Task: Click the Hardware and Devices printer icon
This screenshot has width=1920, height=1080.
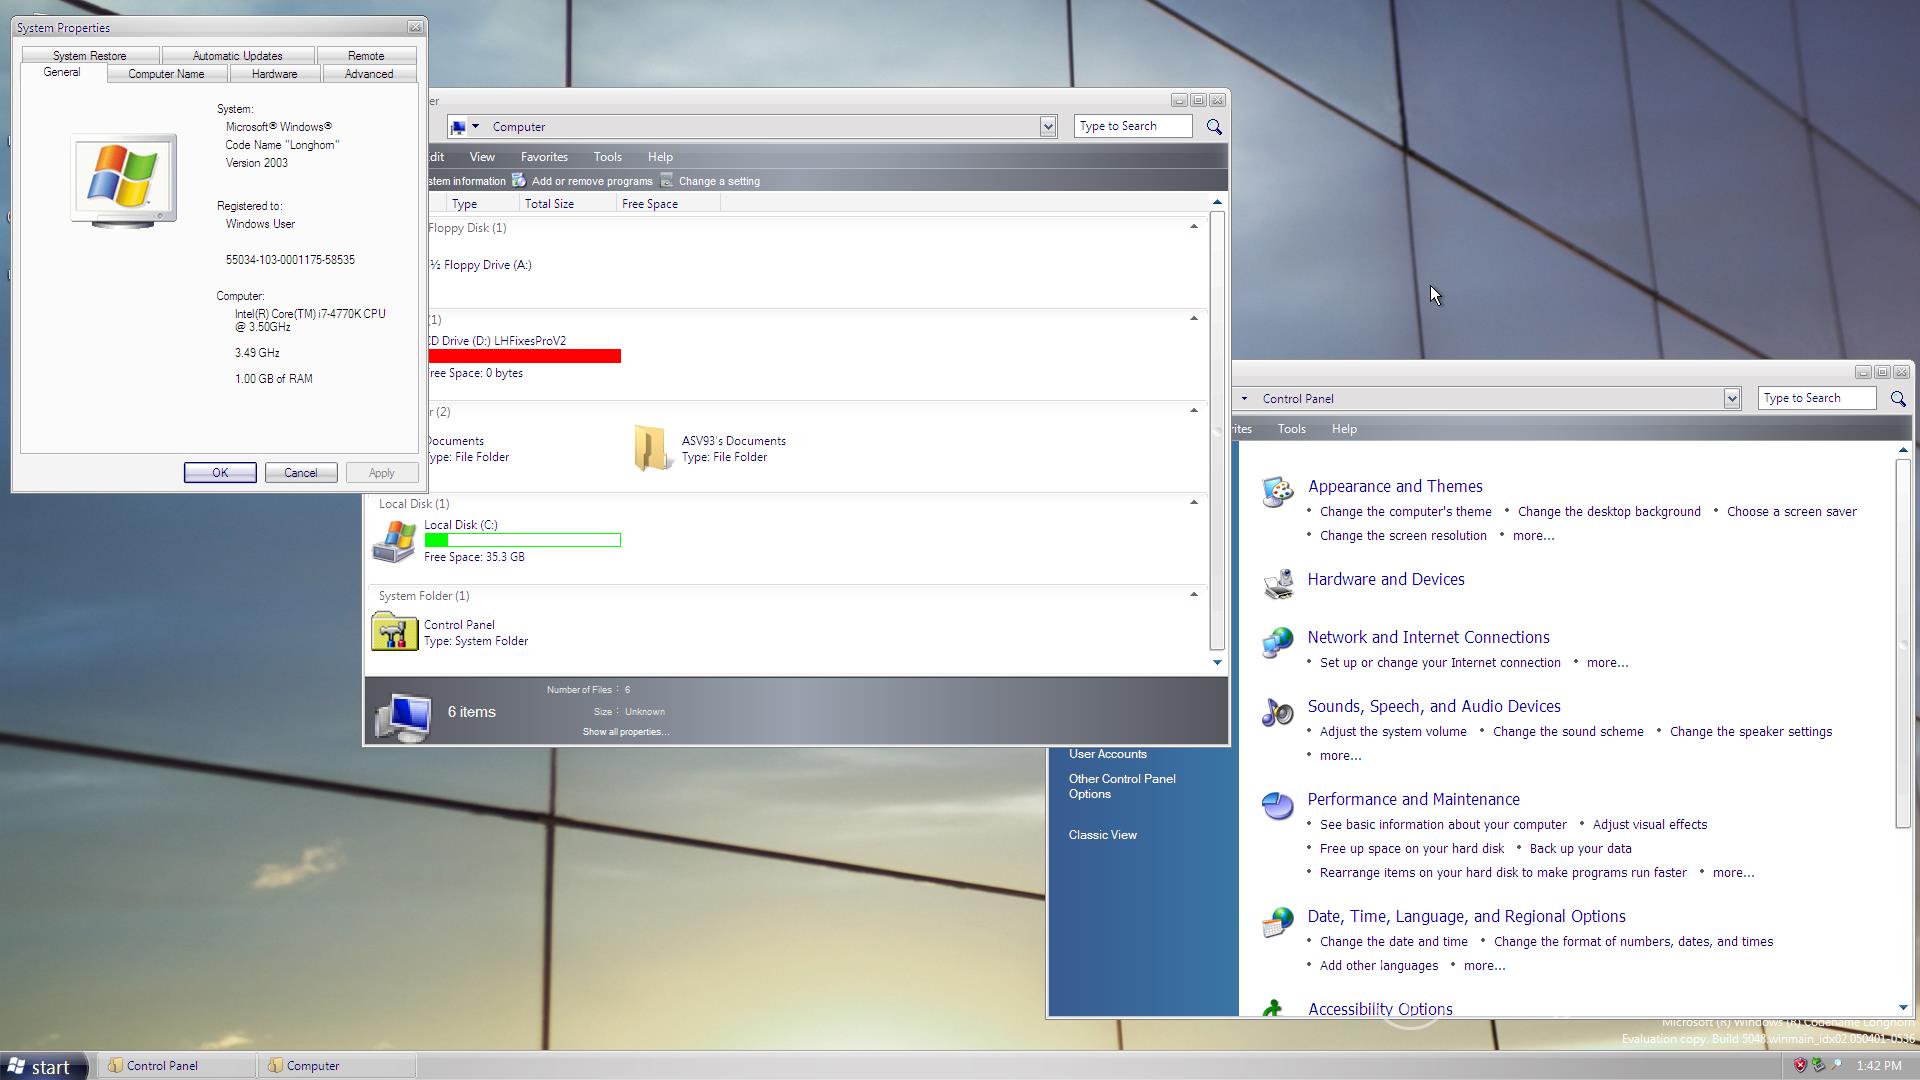Action: click(1277, 584)
